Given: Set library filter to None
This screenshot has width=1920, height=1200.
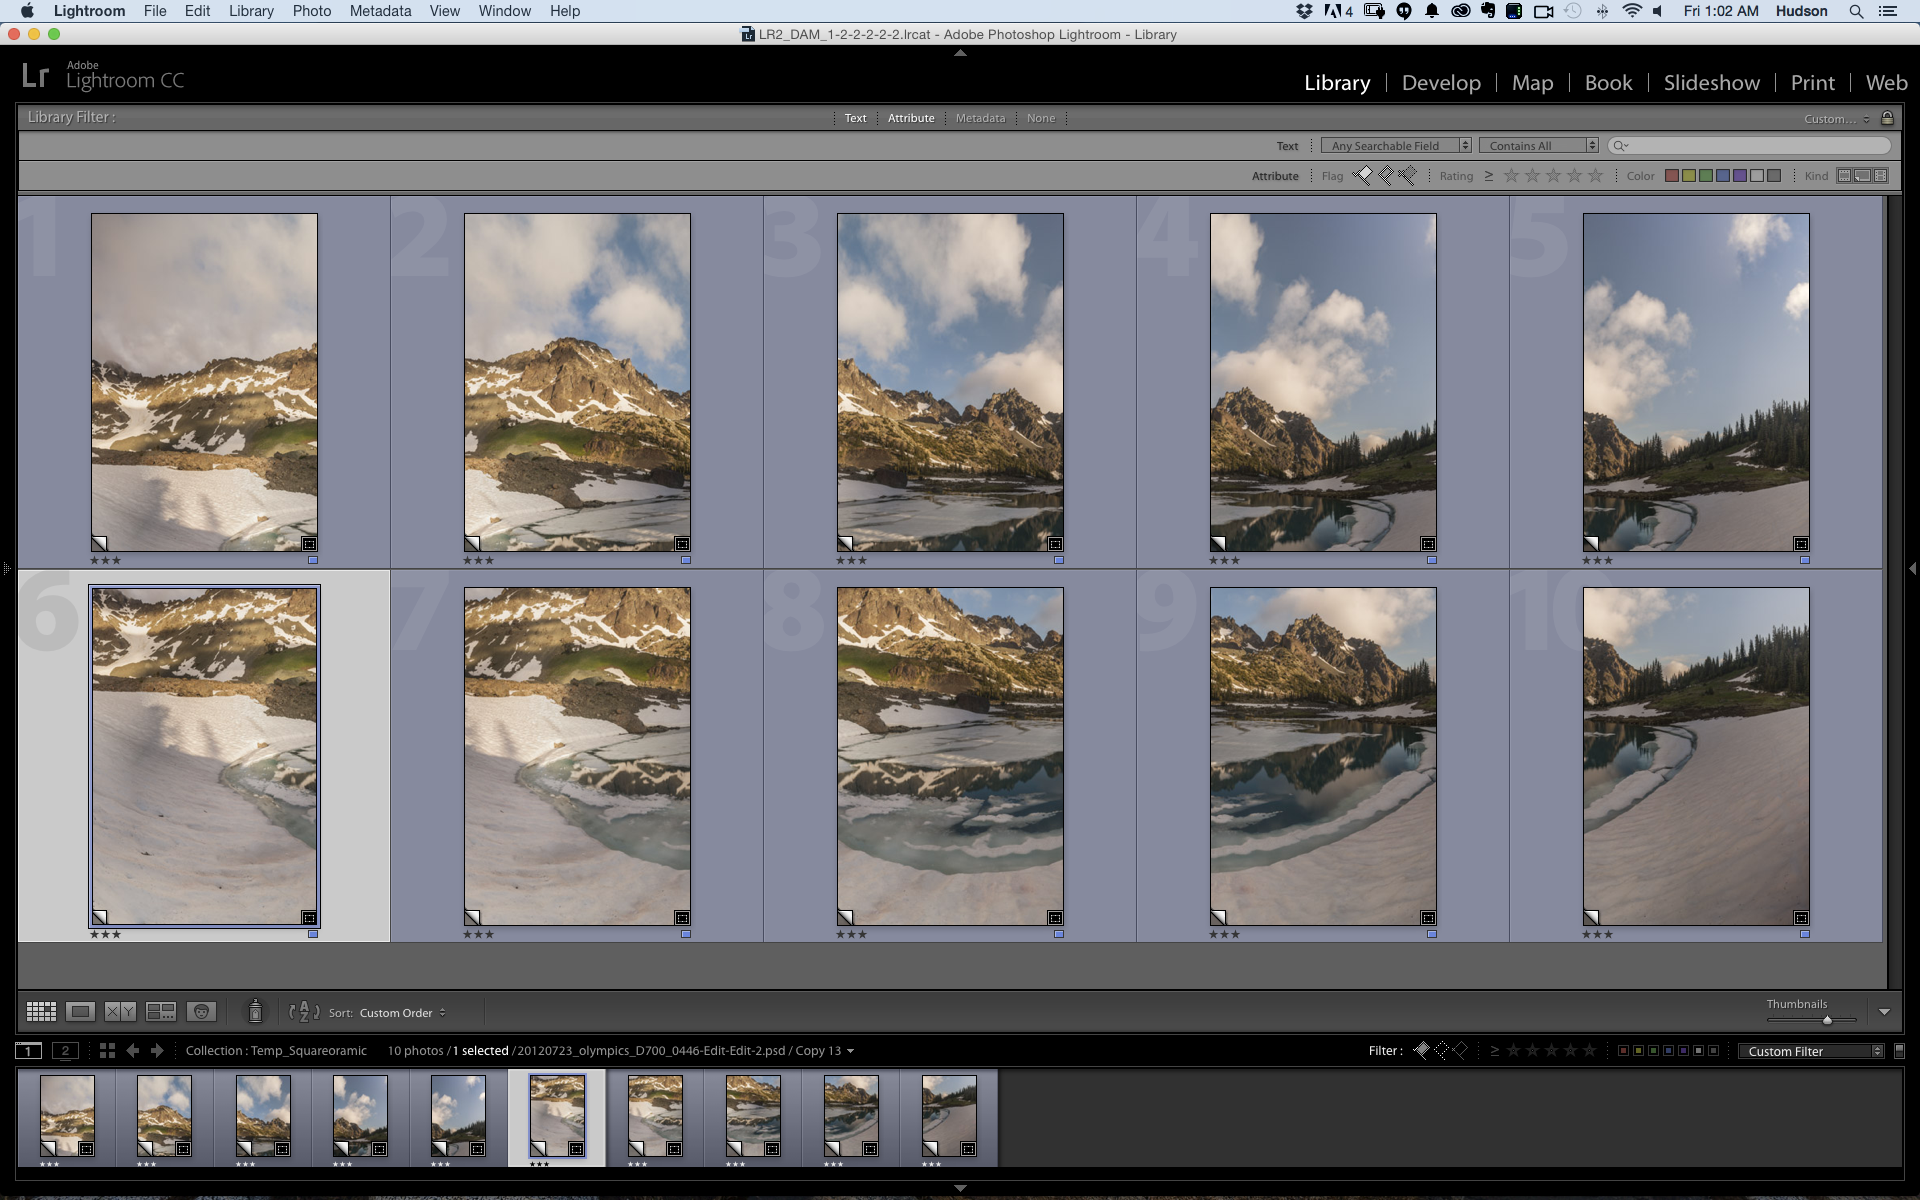Looking at the screenshot, I should click(x=1040, y=118).
